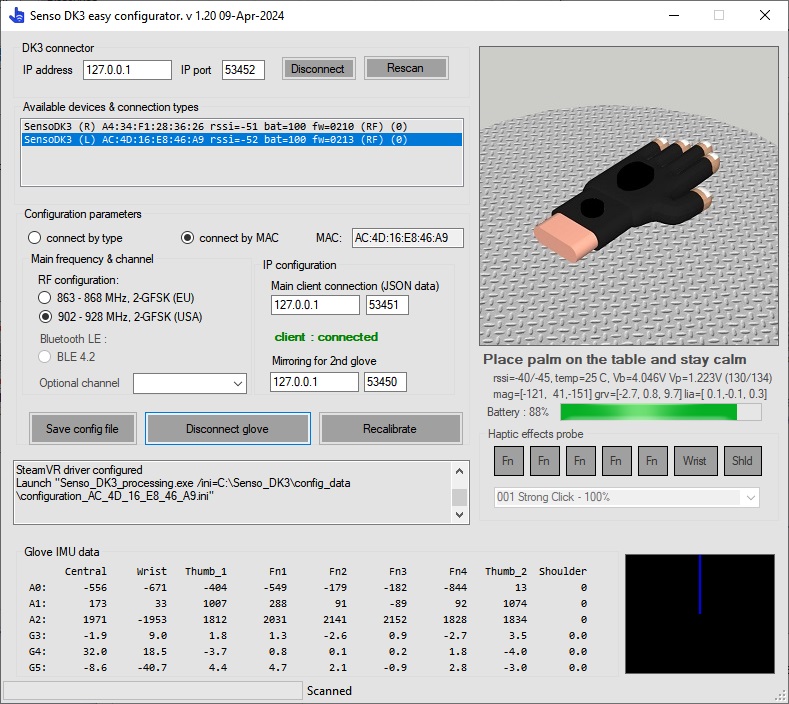Select the connect by type option

click(36, 238)
